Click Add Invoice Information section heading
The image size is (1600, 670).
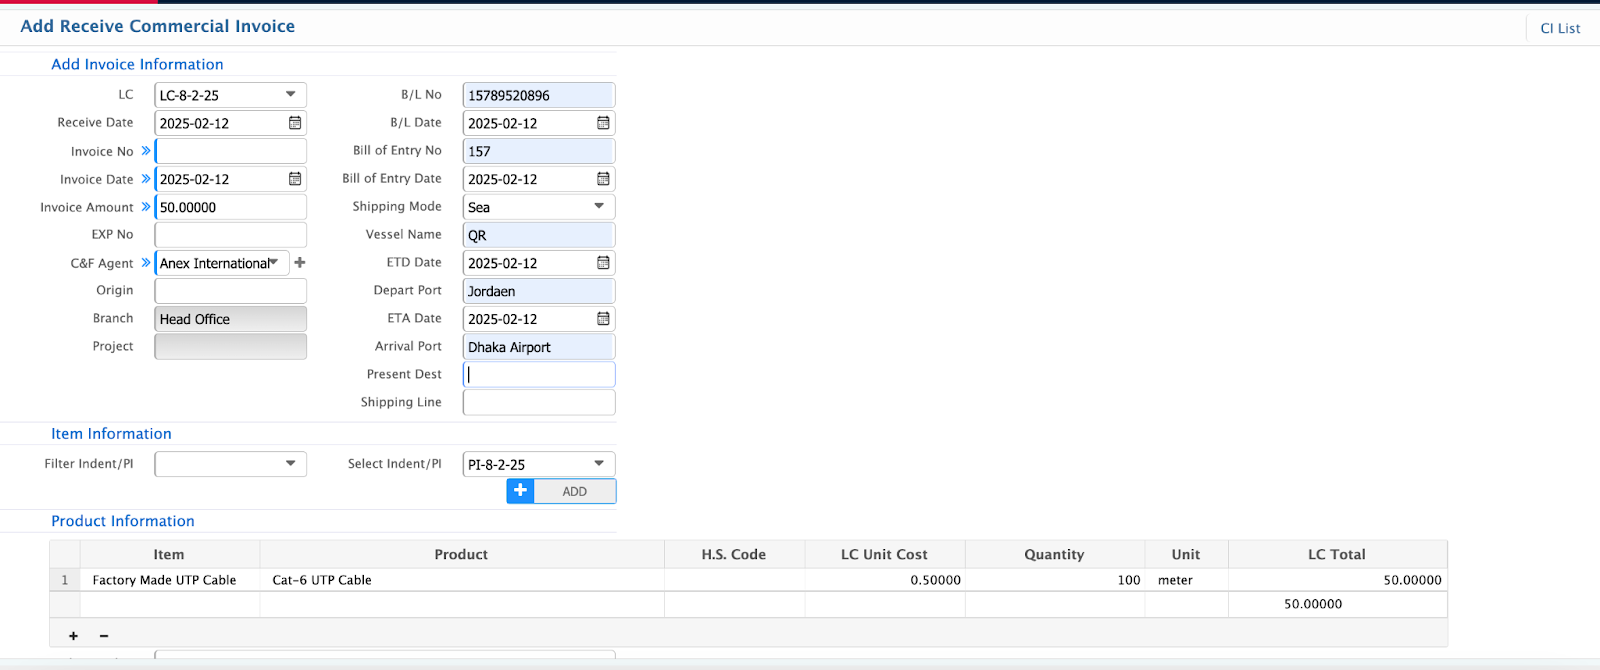[x=137, y=64]
